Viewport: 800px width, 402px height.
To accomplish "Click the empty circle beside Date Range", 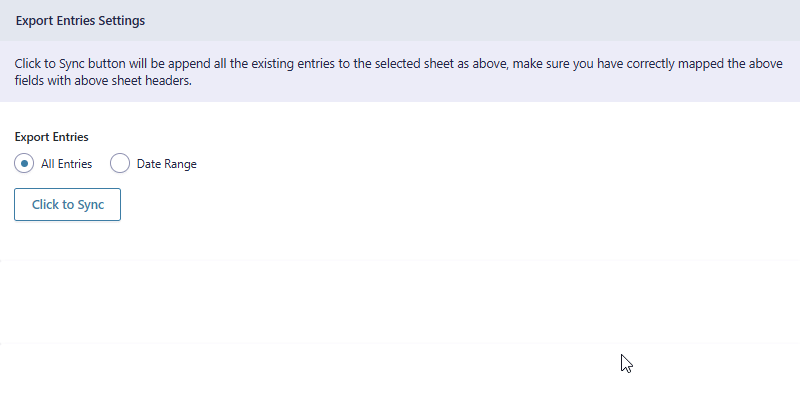I will click(x=120, y=164).
